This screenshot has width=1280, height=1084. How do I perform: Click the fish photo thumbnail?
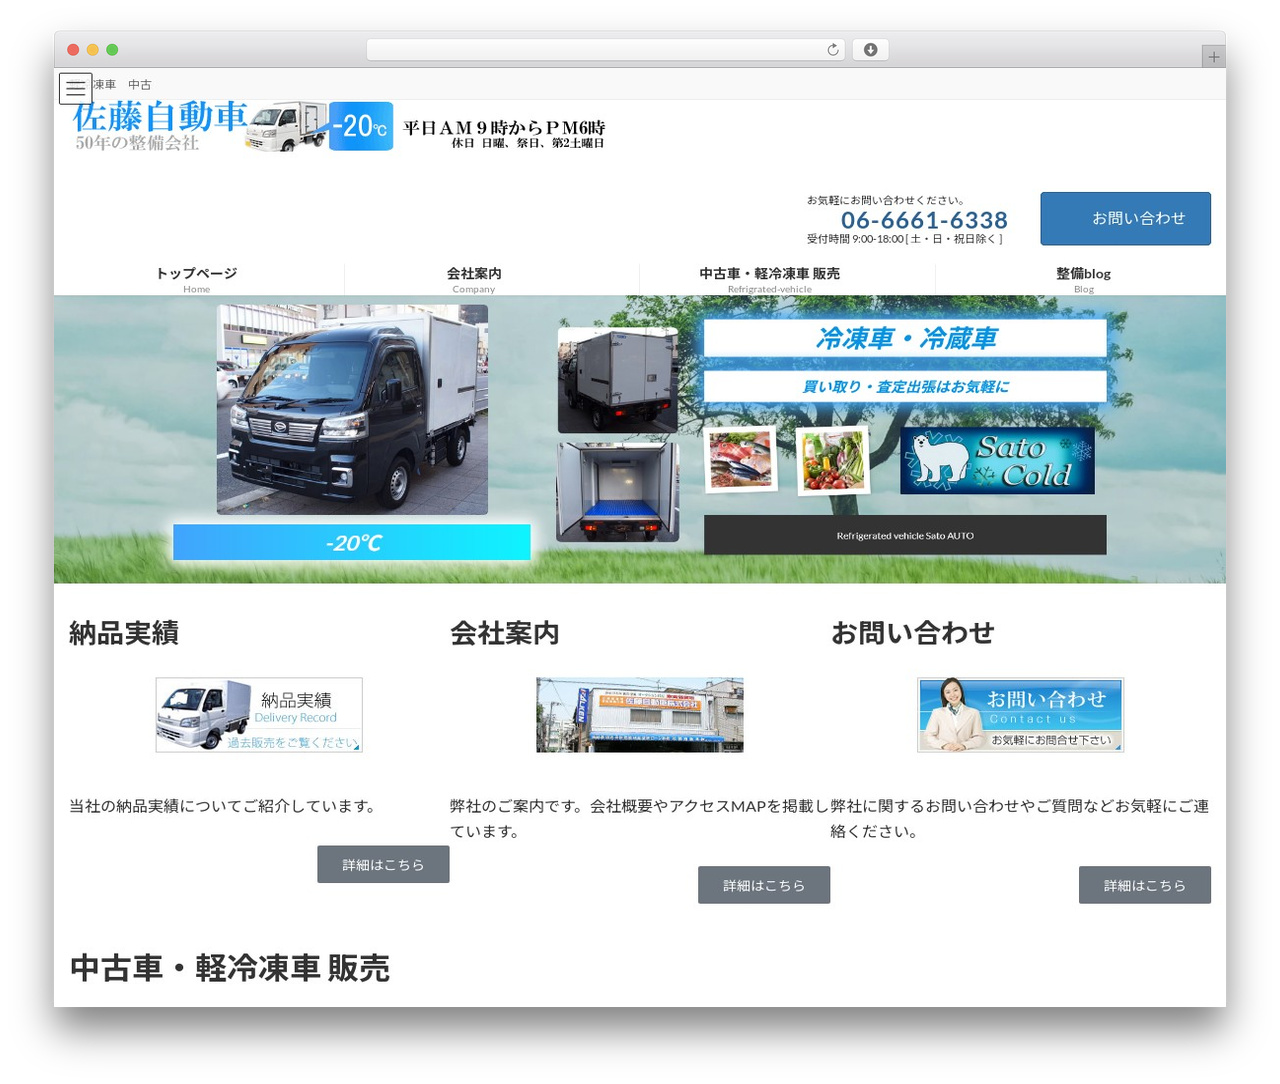pos(741,460)
